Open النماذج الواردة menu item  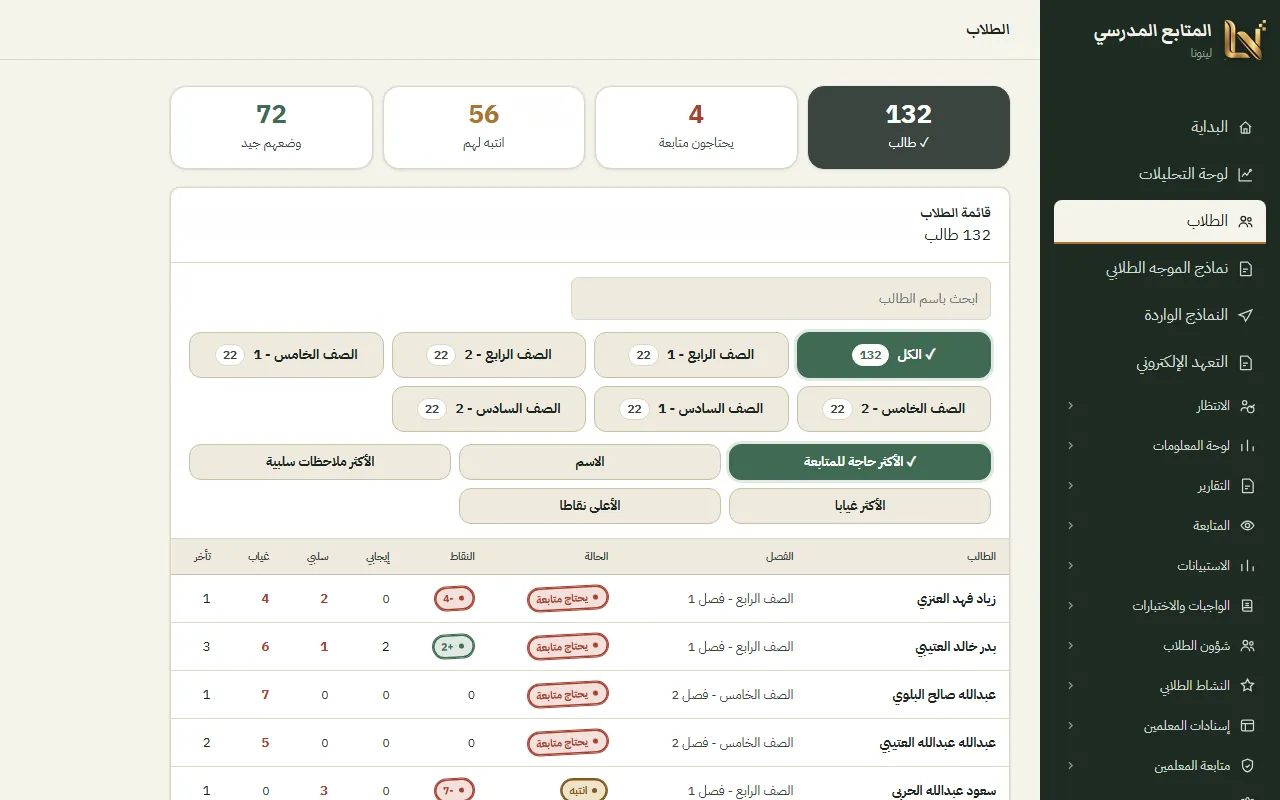(x=1160, y=315)
